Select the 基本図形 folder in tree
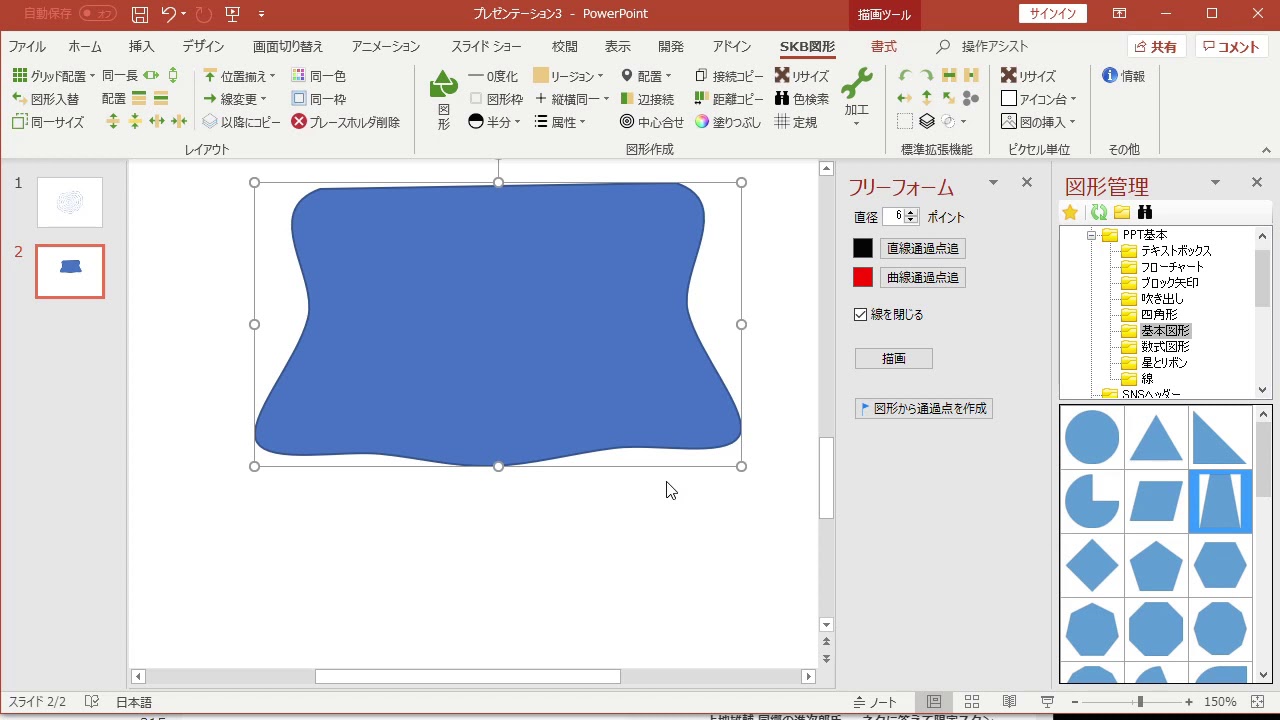This screenshot has width=1280, height=720. pos(1166,331)
